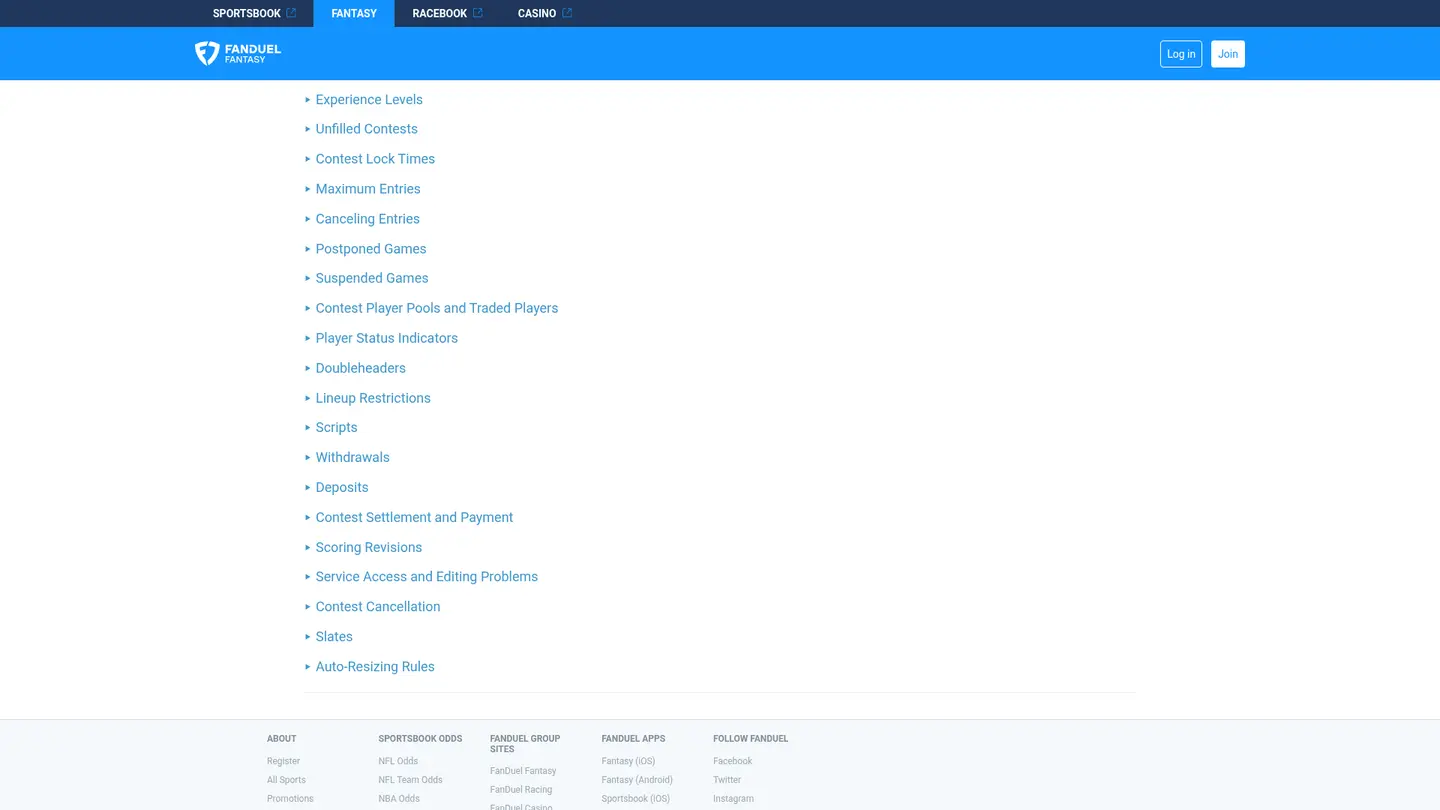1440x810 pixels.
Task: Open the NFL Odds footer link
Action: [398, 761]
